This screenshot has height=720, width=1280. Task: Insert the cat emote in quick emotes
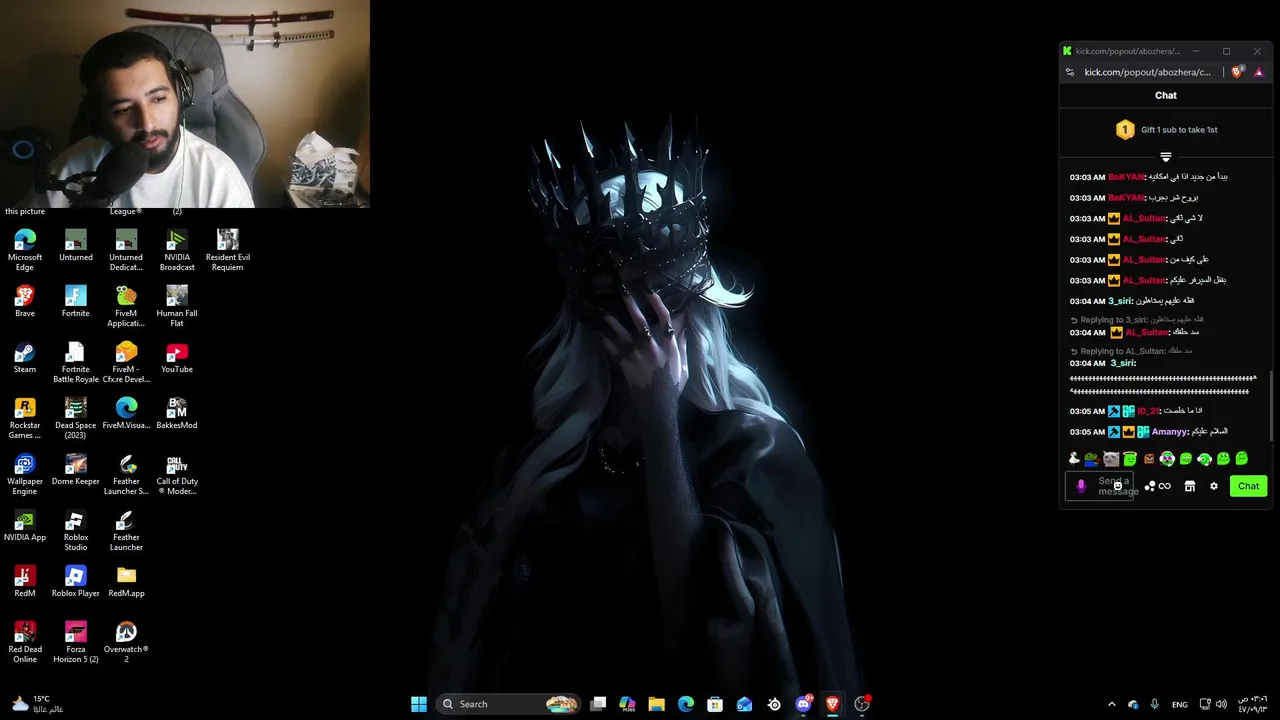1111,459
